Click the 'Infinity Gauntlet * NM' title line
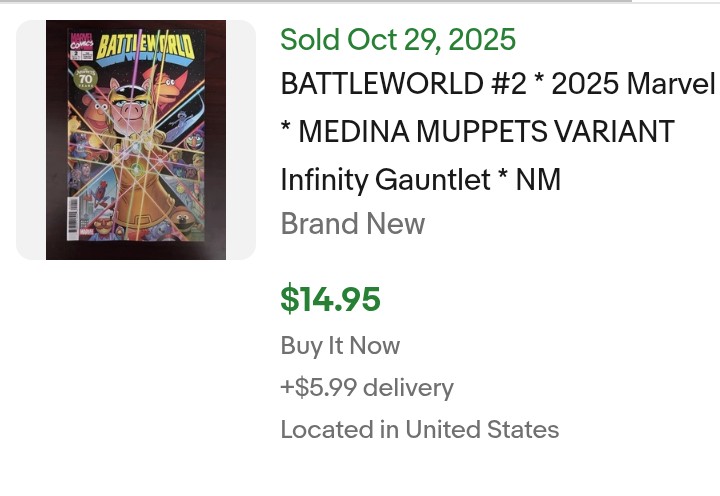Viewport: 720px width, 496px height. pos(420,180)
